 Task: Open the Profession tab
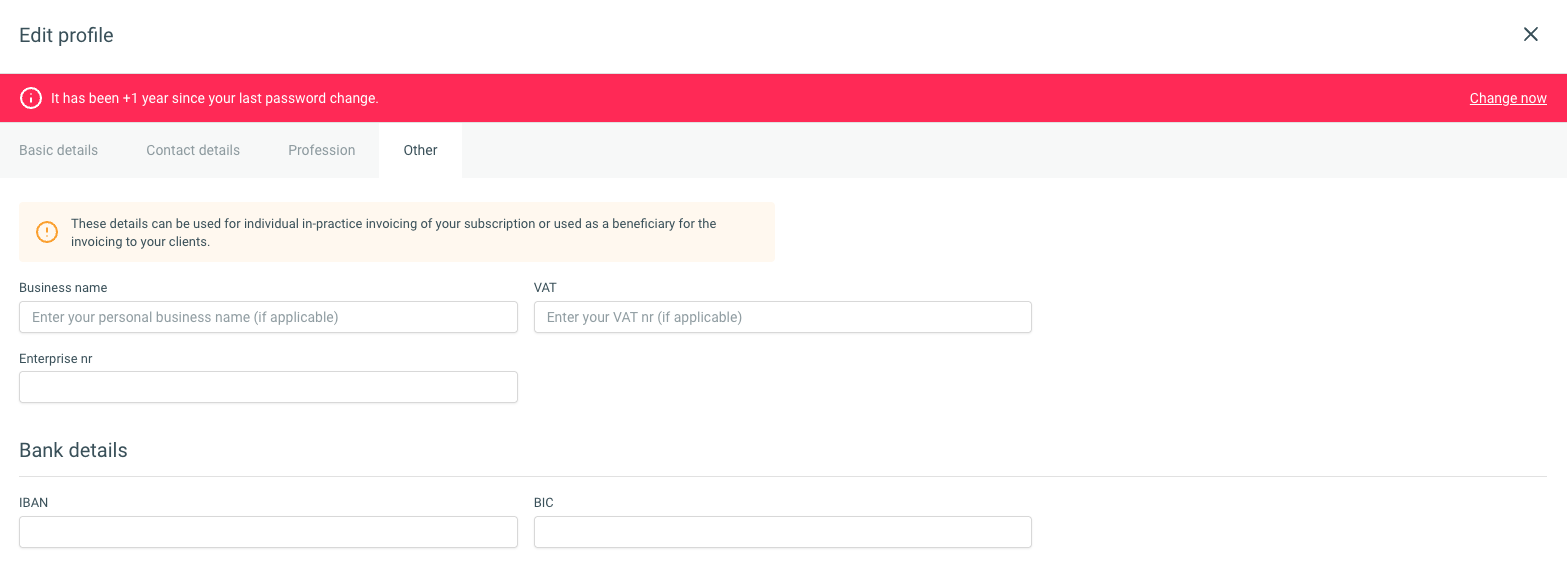321,150
